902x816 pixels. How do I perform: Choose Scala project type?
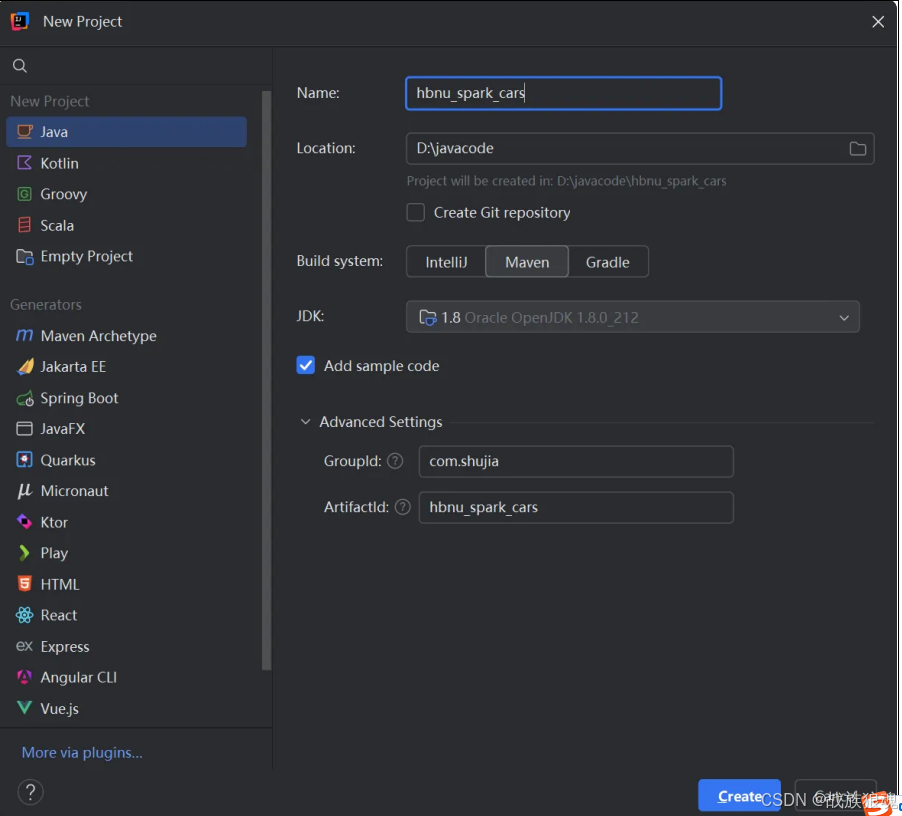[x=127, y=225]
